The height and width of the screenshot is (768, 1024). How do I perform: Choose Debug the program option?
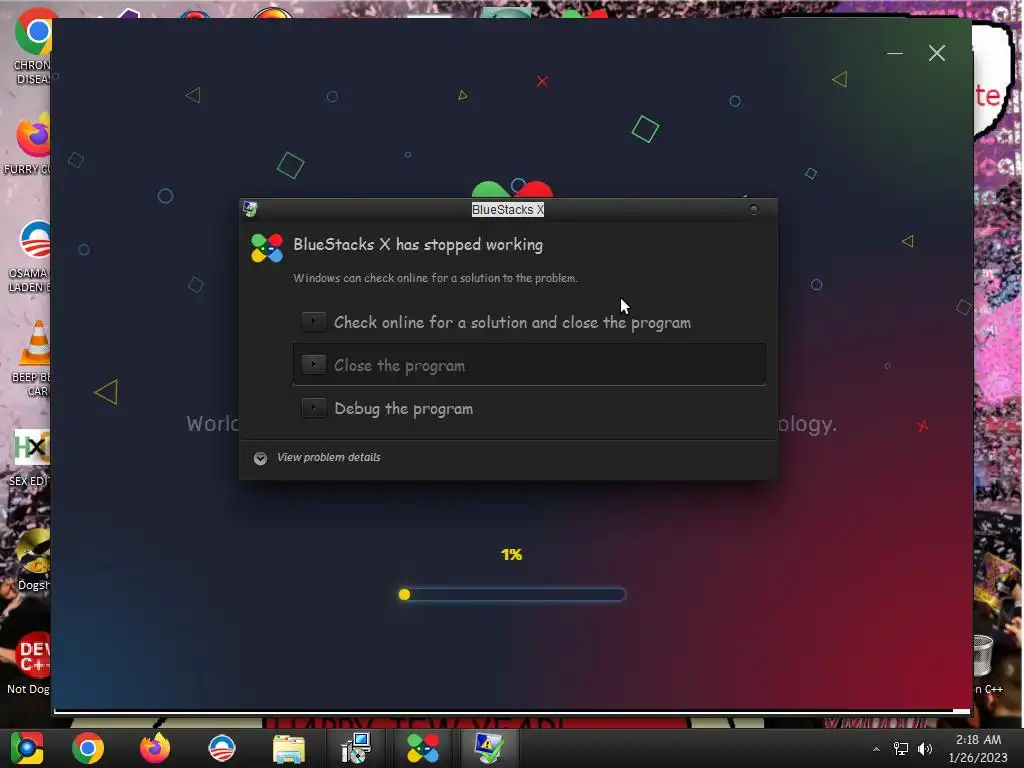529,409
